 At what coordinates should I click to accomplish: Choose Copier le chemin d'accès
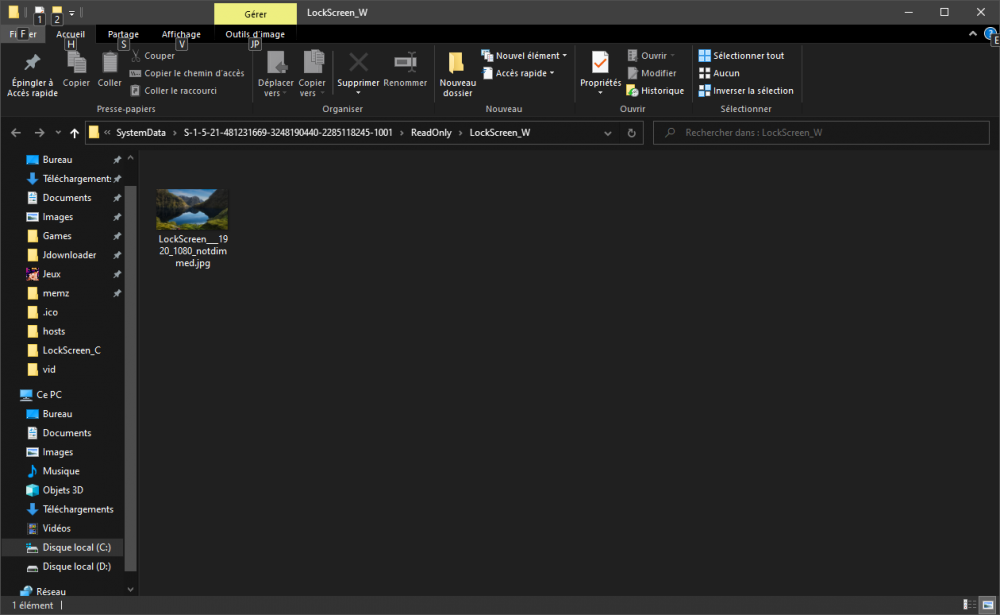click(x=187, y=73)
